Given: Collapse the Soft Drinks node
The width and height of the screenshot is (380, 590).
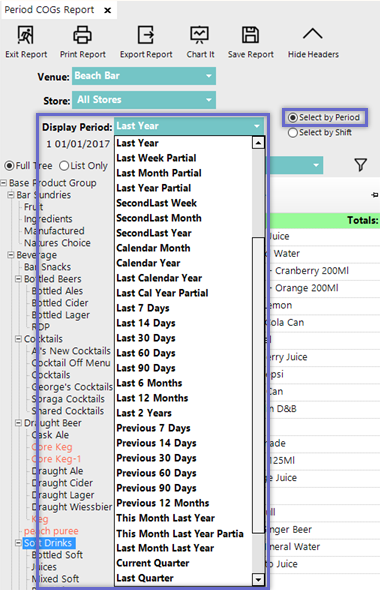Looking at the screenshot, I should click(18, 543).
